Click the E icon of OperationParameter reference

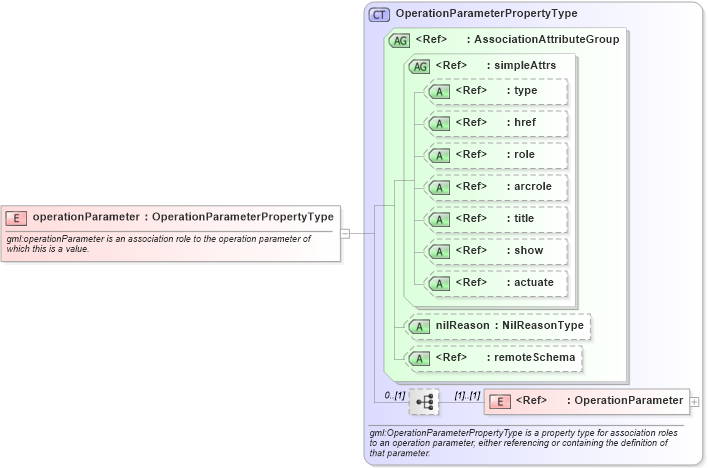click(500, 402)
